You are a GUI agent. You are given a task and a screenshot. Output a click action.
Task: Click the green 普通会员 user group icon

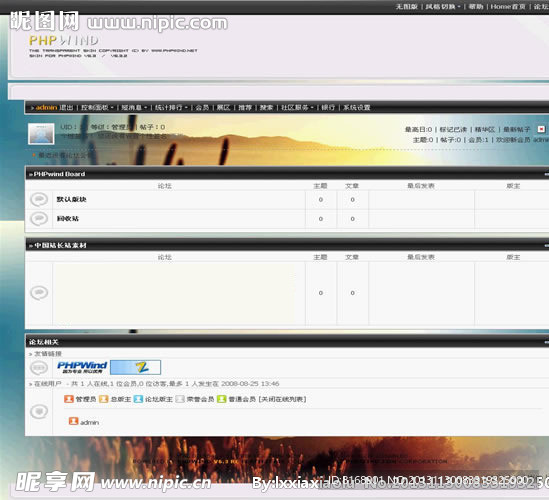pyautogui.click(x=221, y=399)
